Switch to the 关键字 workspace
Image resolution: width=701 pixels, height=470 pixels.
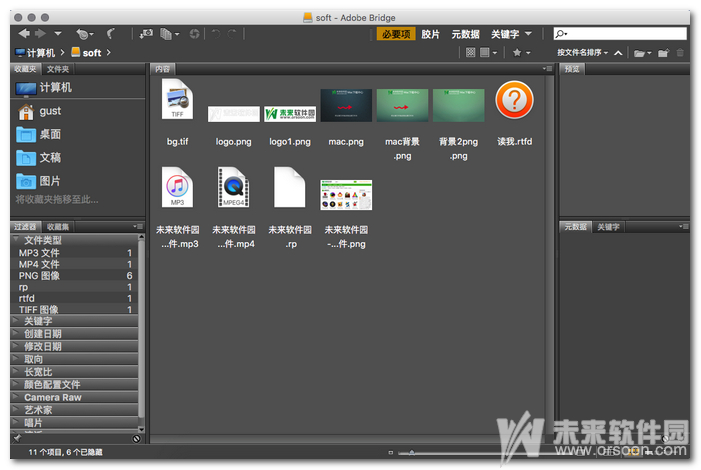pos(505,34)
